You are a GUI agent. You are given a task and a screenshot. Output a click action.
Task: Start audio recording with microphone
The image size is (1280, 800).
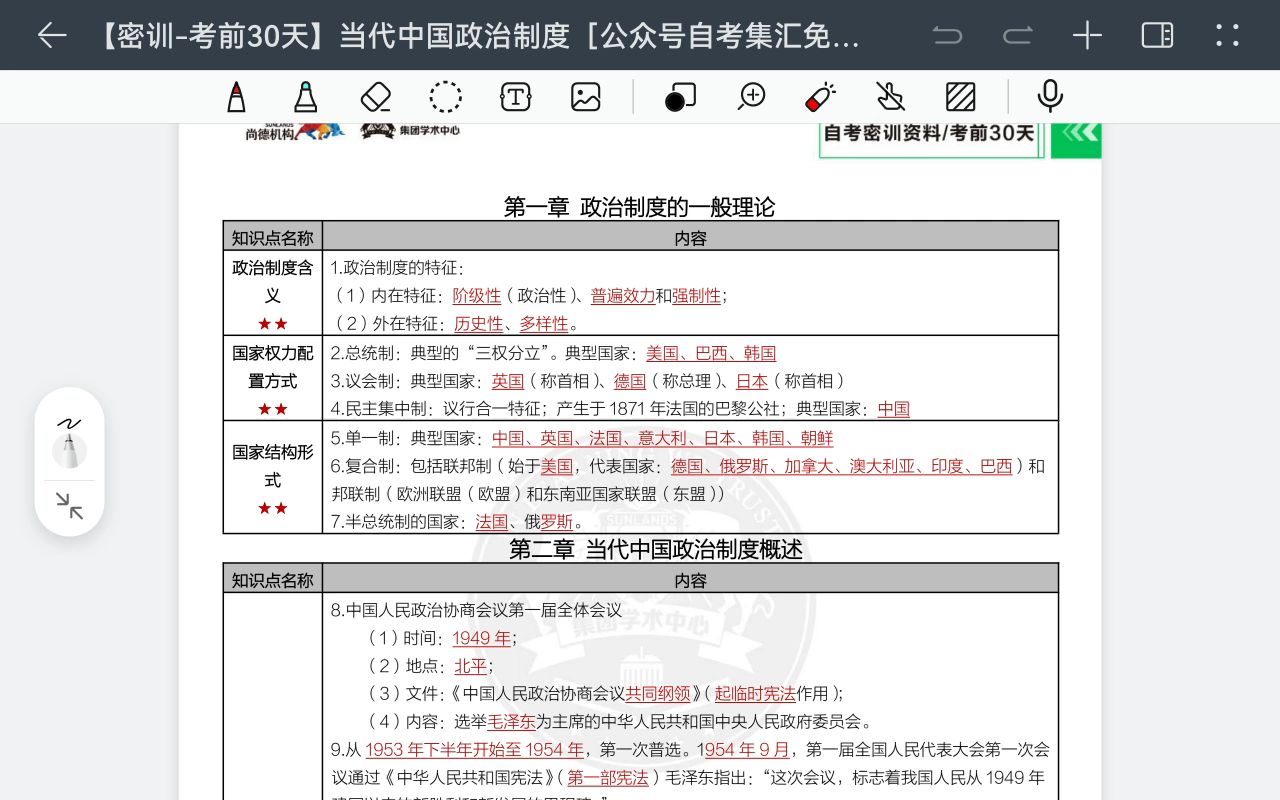coord(1050,97)
